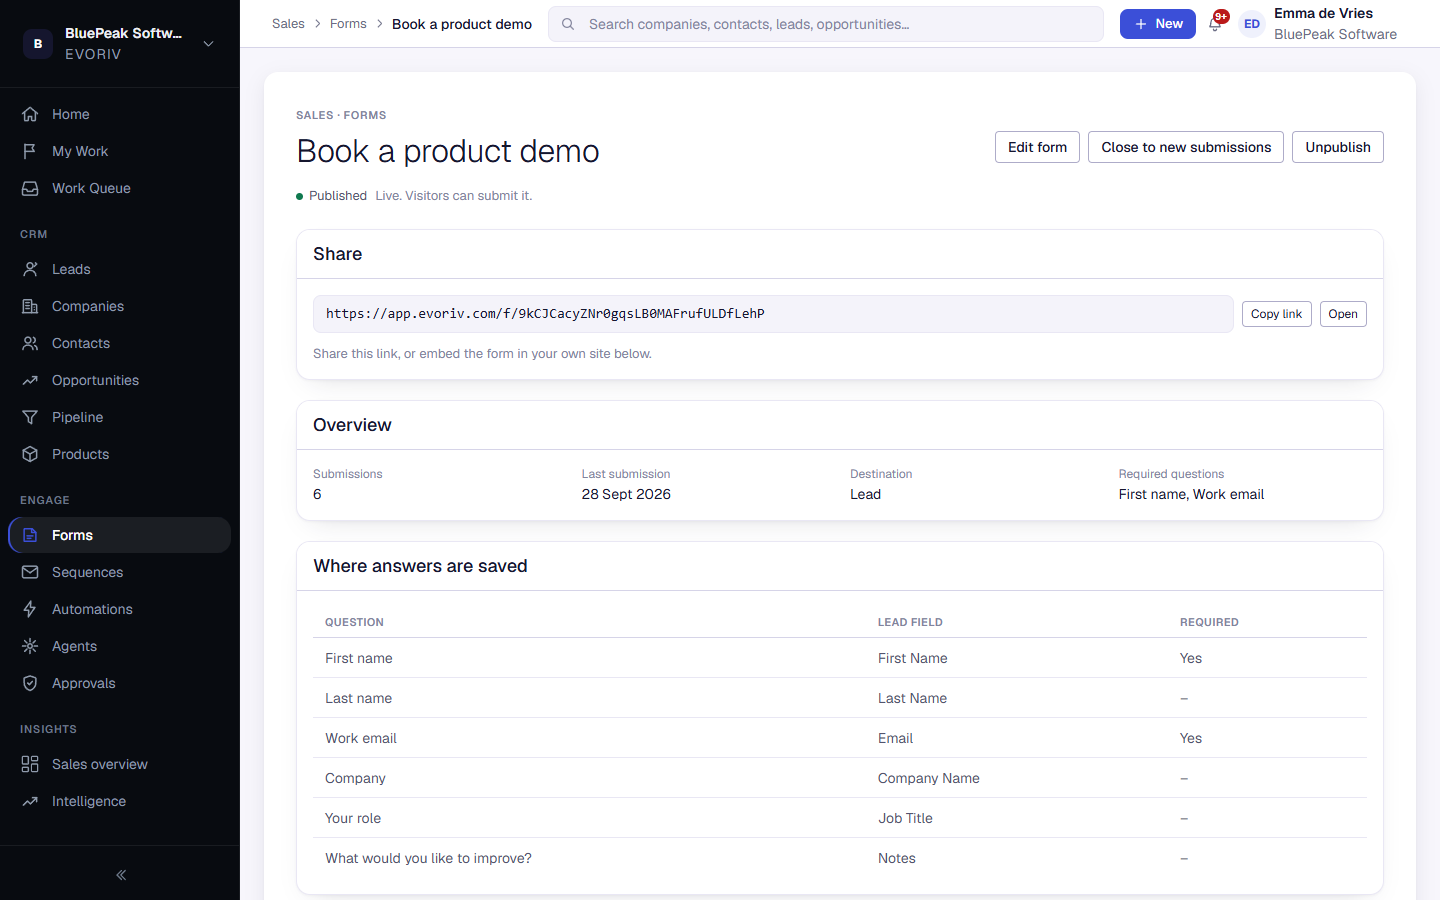Viewport: 1440px width, 900px height.
Task: Click the Approvals shield icon
Action: [x=30, y=683]
